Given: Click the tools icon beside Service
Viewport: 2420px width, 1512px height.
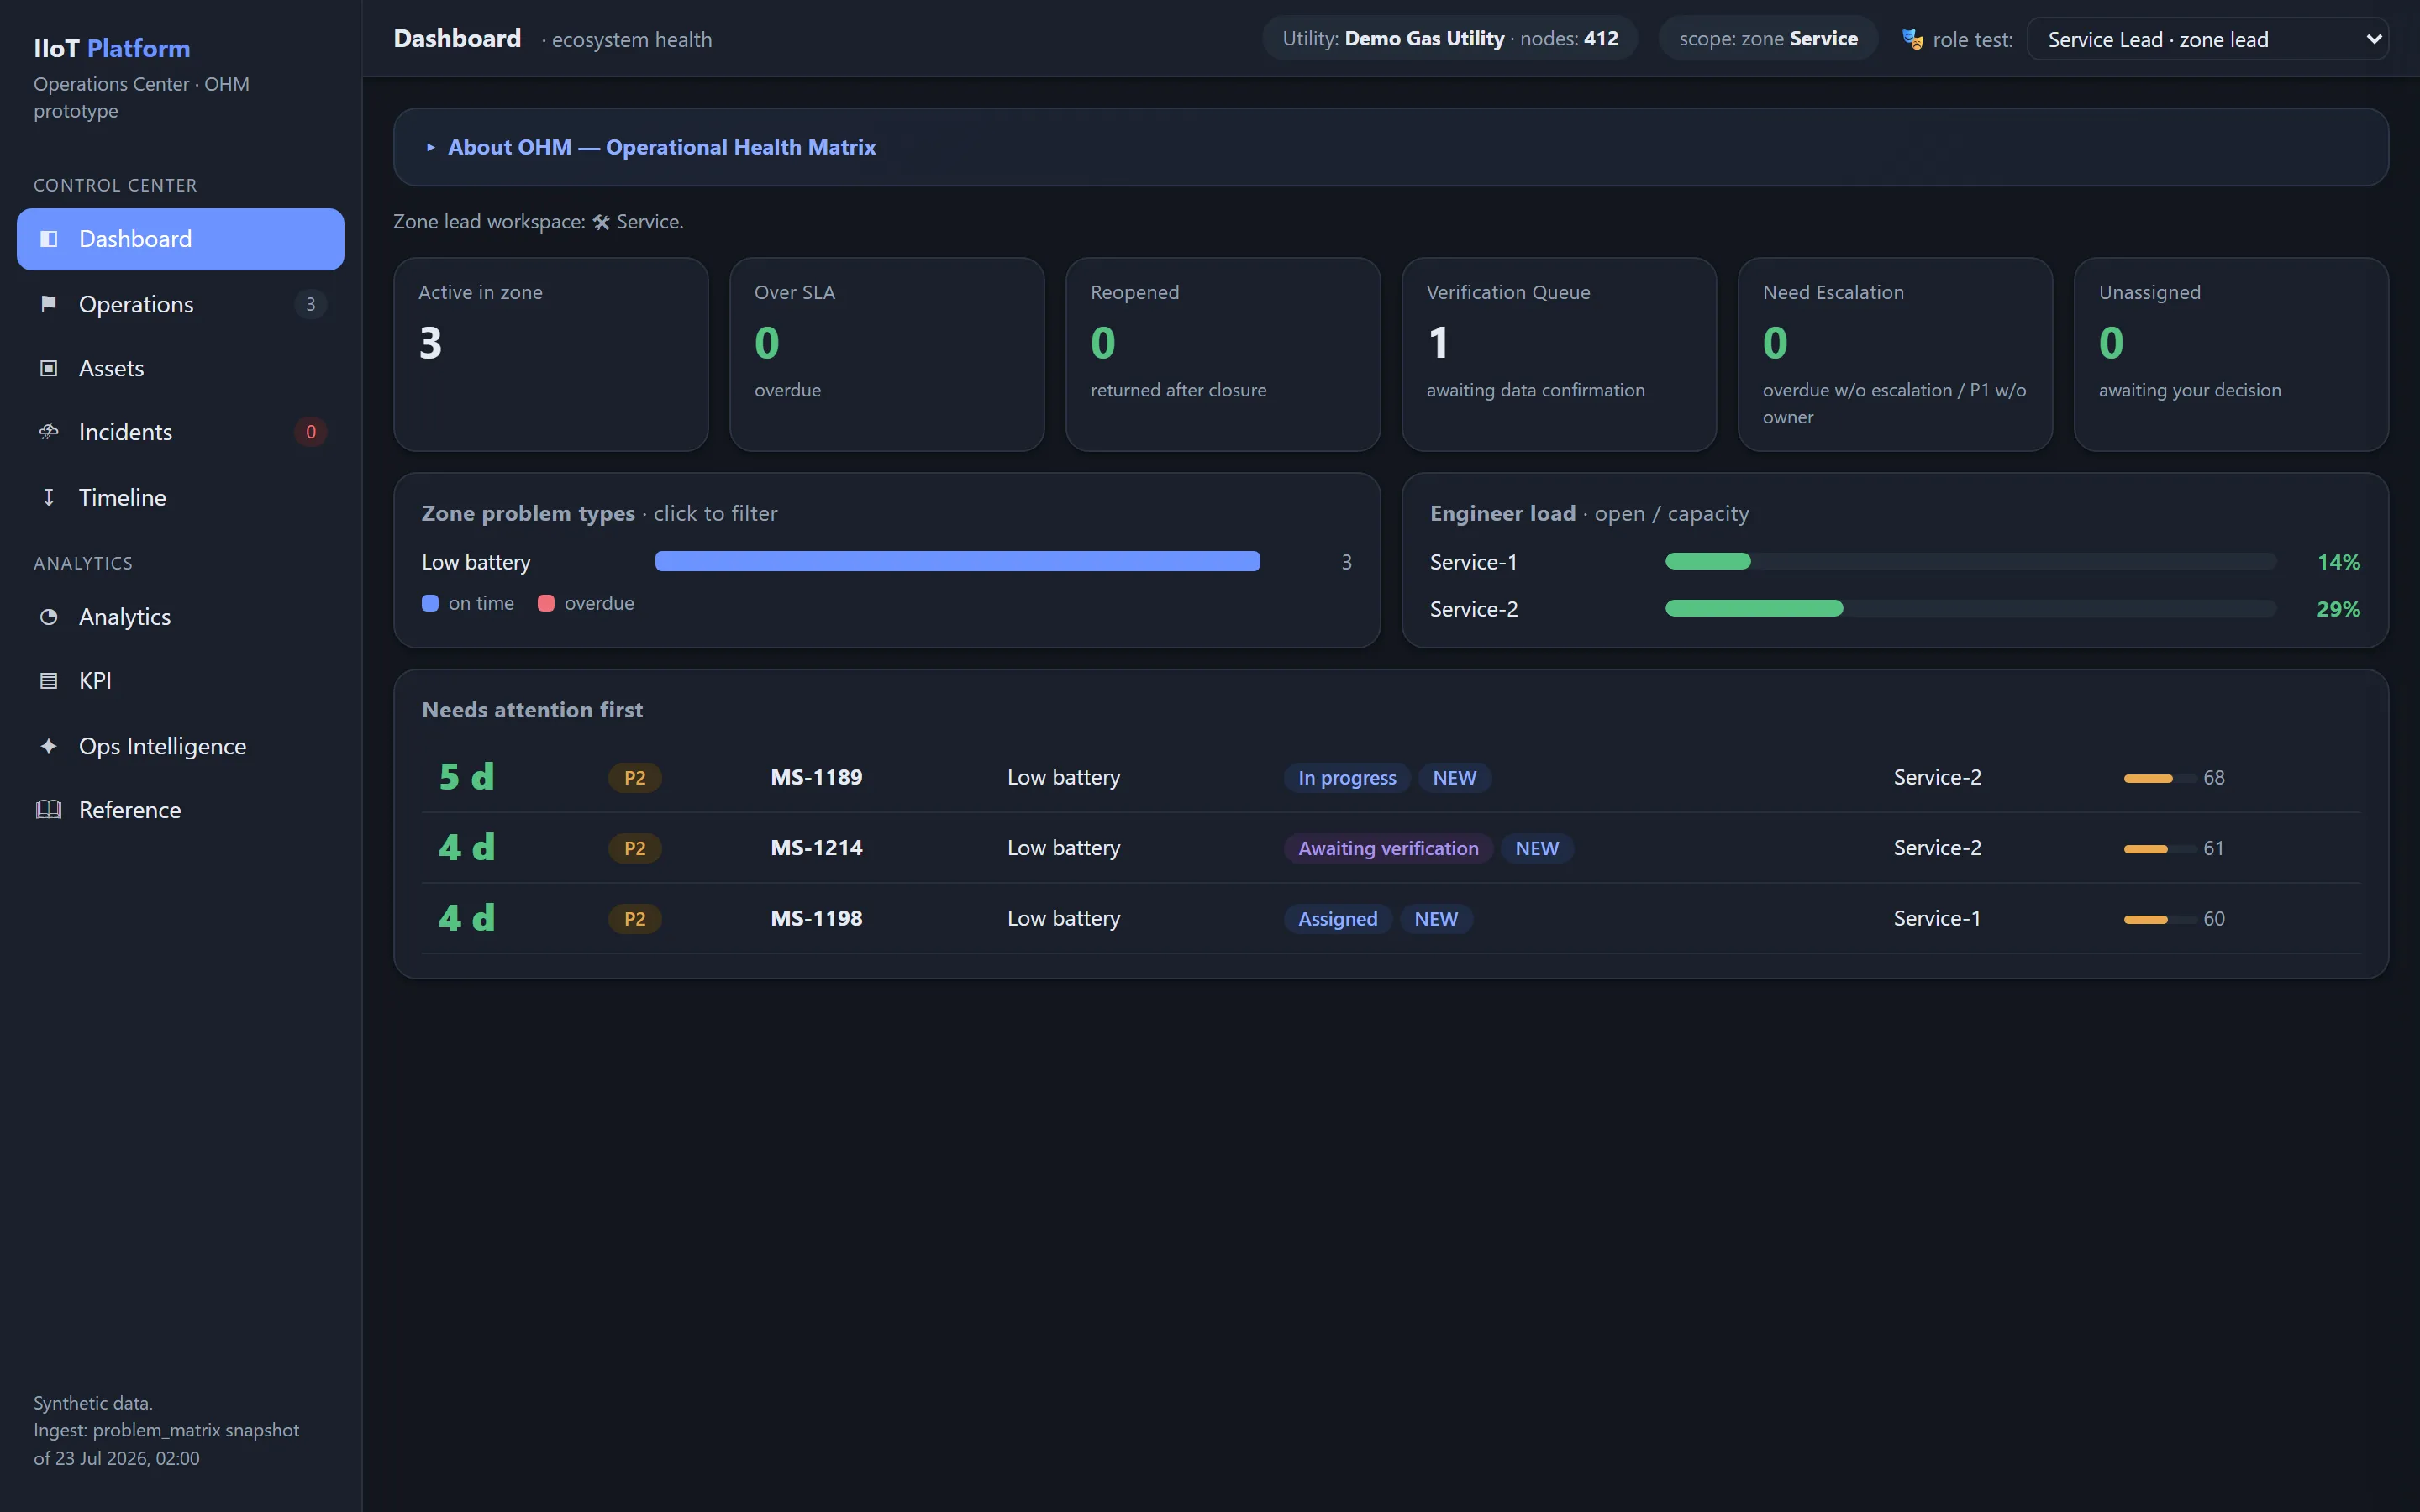Looking at the screenshot, I should point(601,222).
